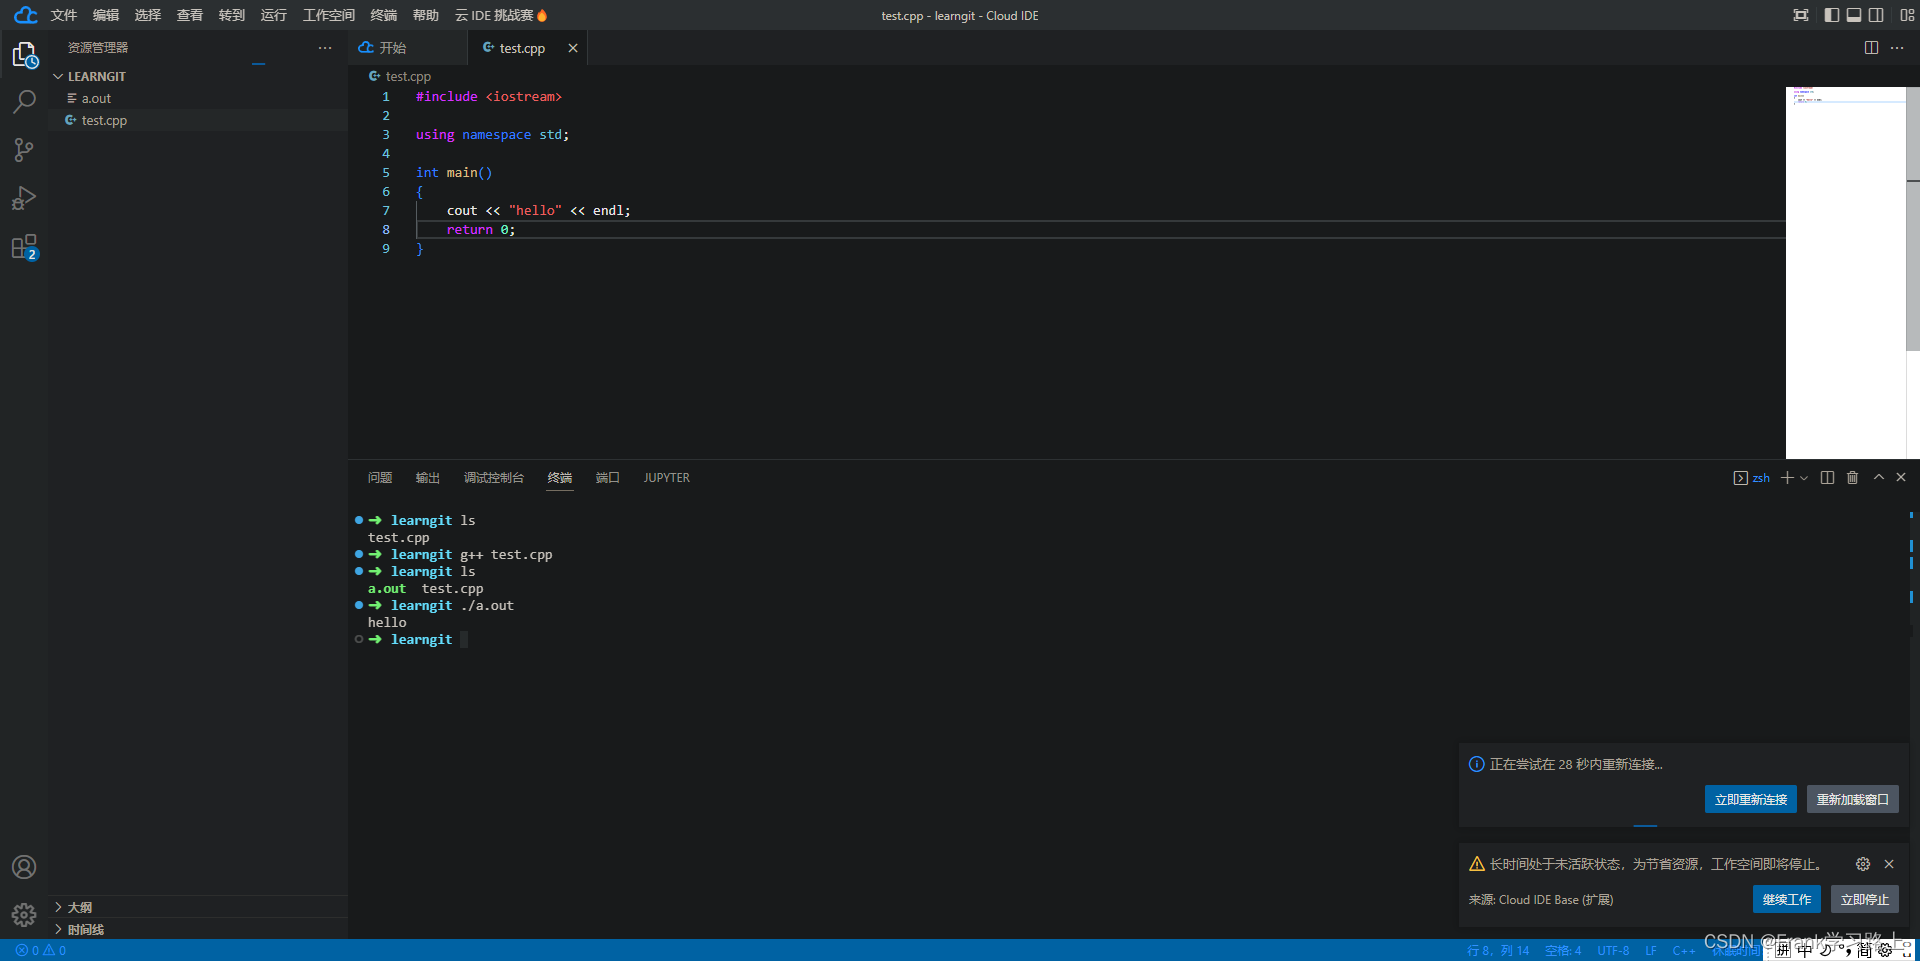Open the terminal launch profile dropdown
This screenshot has width=1920, height=961.
1804,478
